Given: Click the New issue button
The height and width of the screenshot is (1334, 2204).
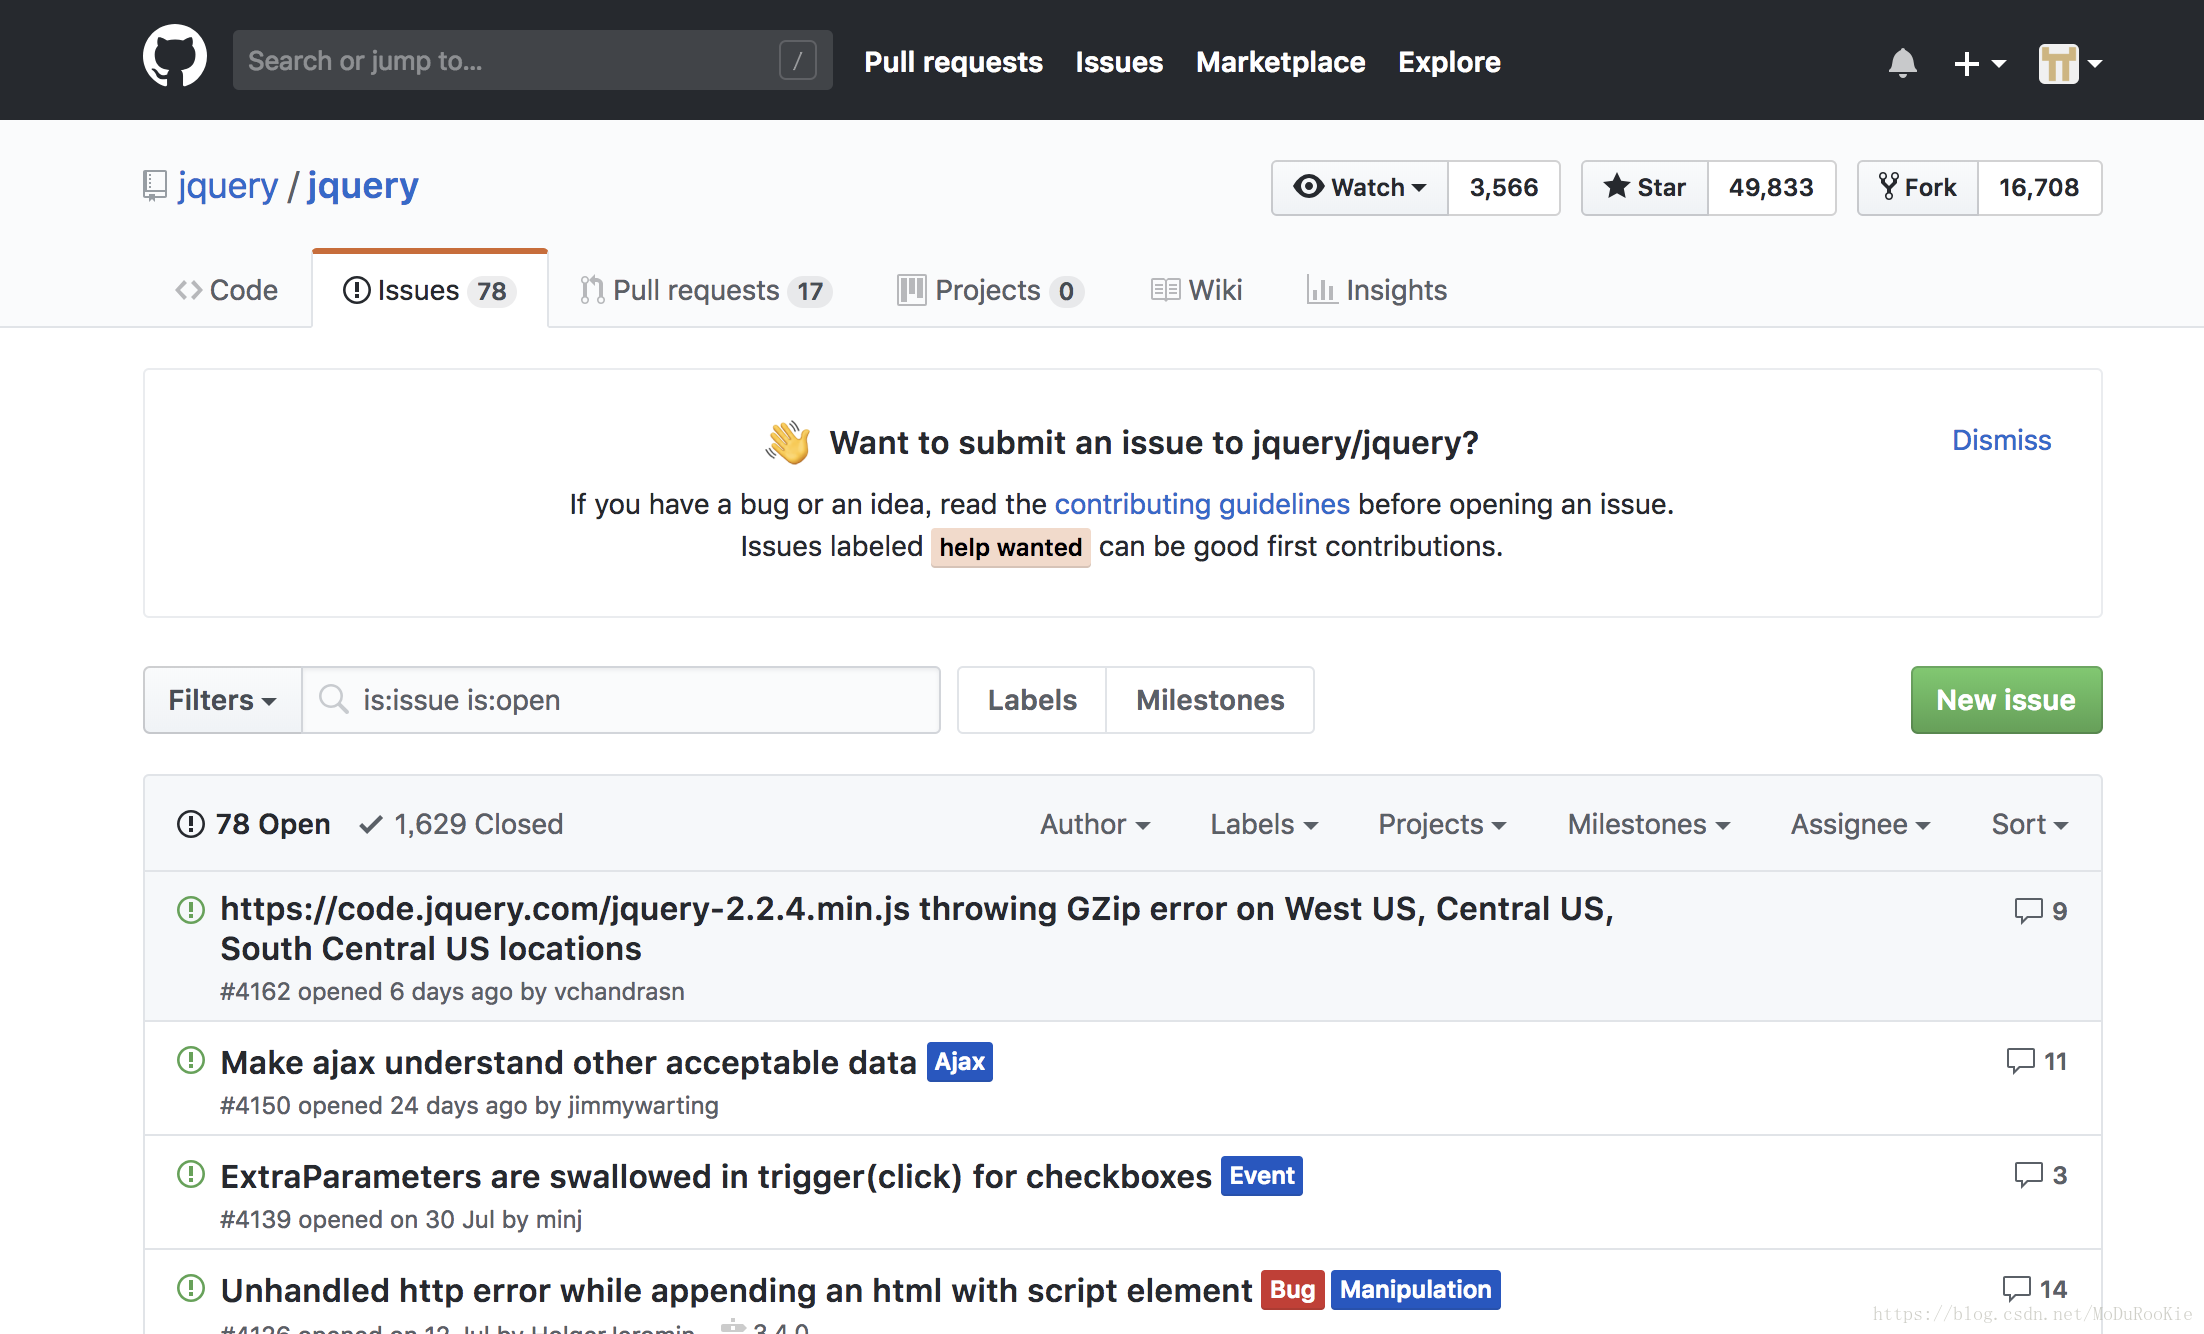Looking at the screenshot, I should [2006, 699].
